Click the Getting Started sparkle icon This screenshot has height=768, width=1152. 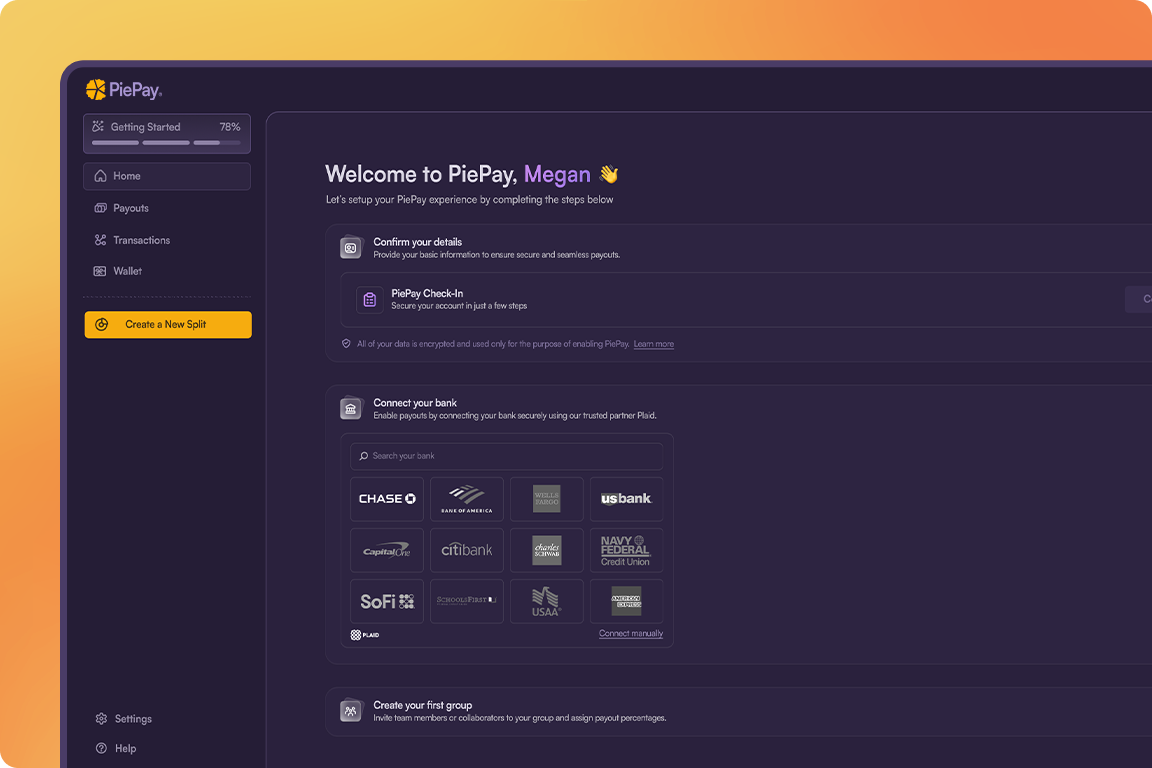coord(98,126)
